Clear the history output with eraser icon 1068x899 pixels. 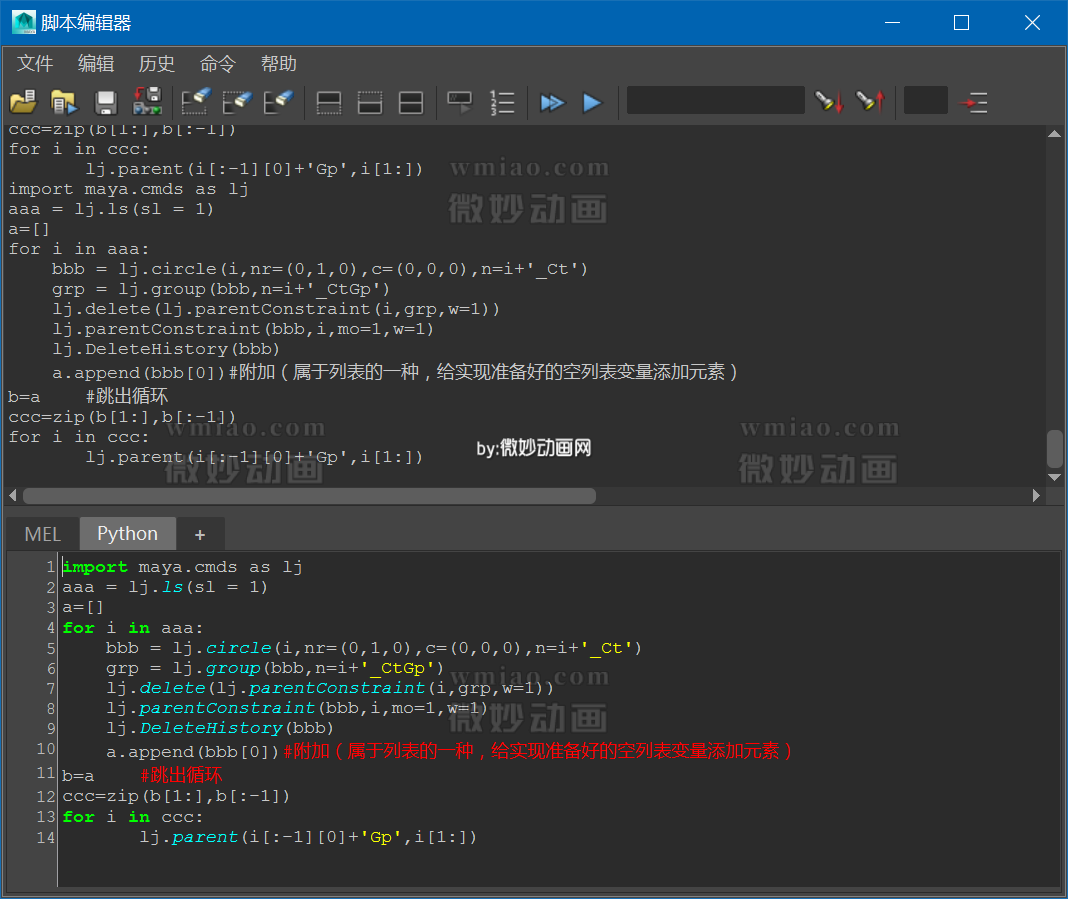pos(196,102)
